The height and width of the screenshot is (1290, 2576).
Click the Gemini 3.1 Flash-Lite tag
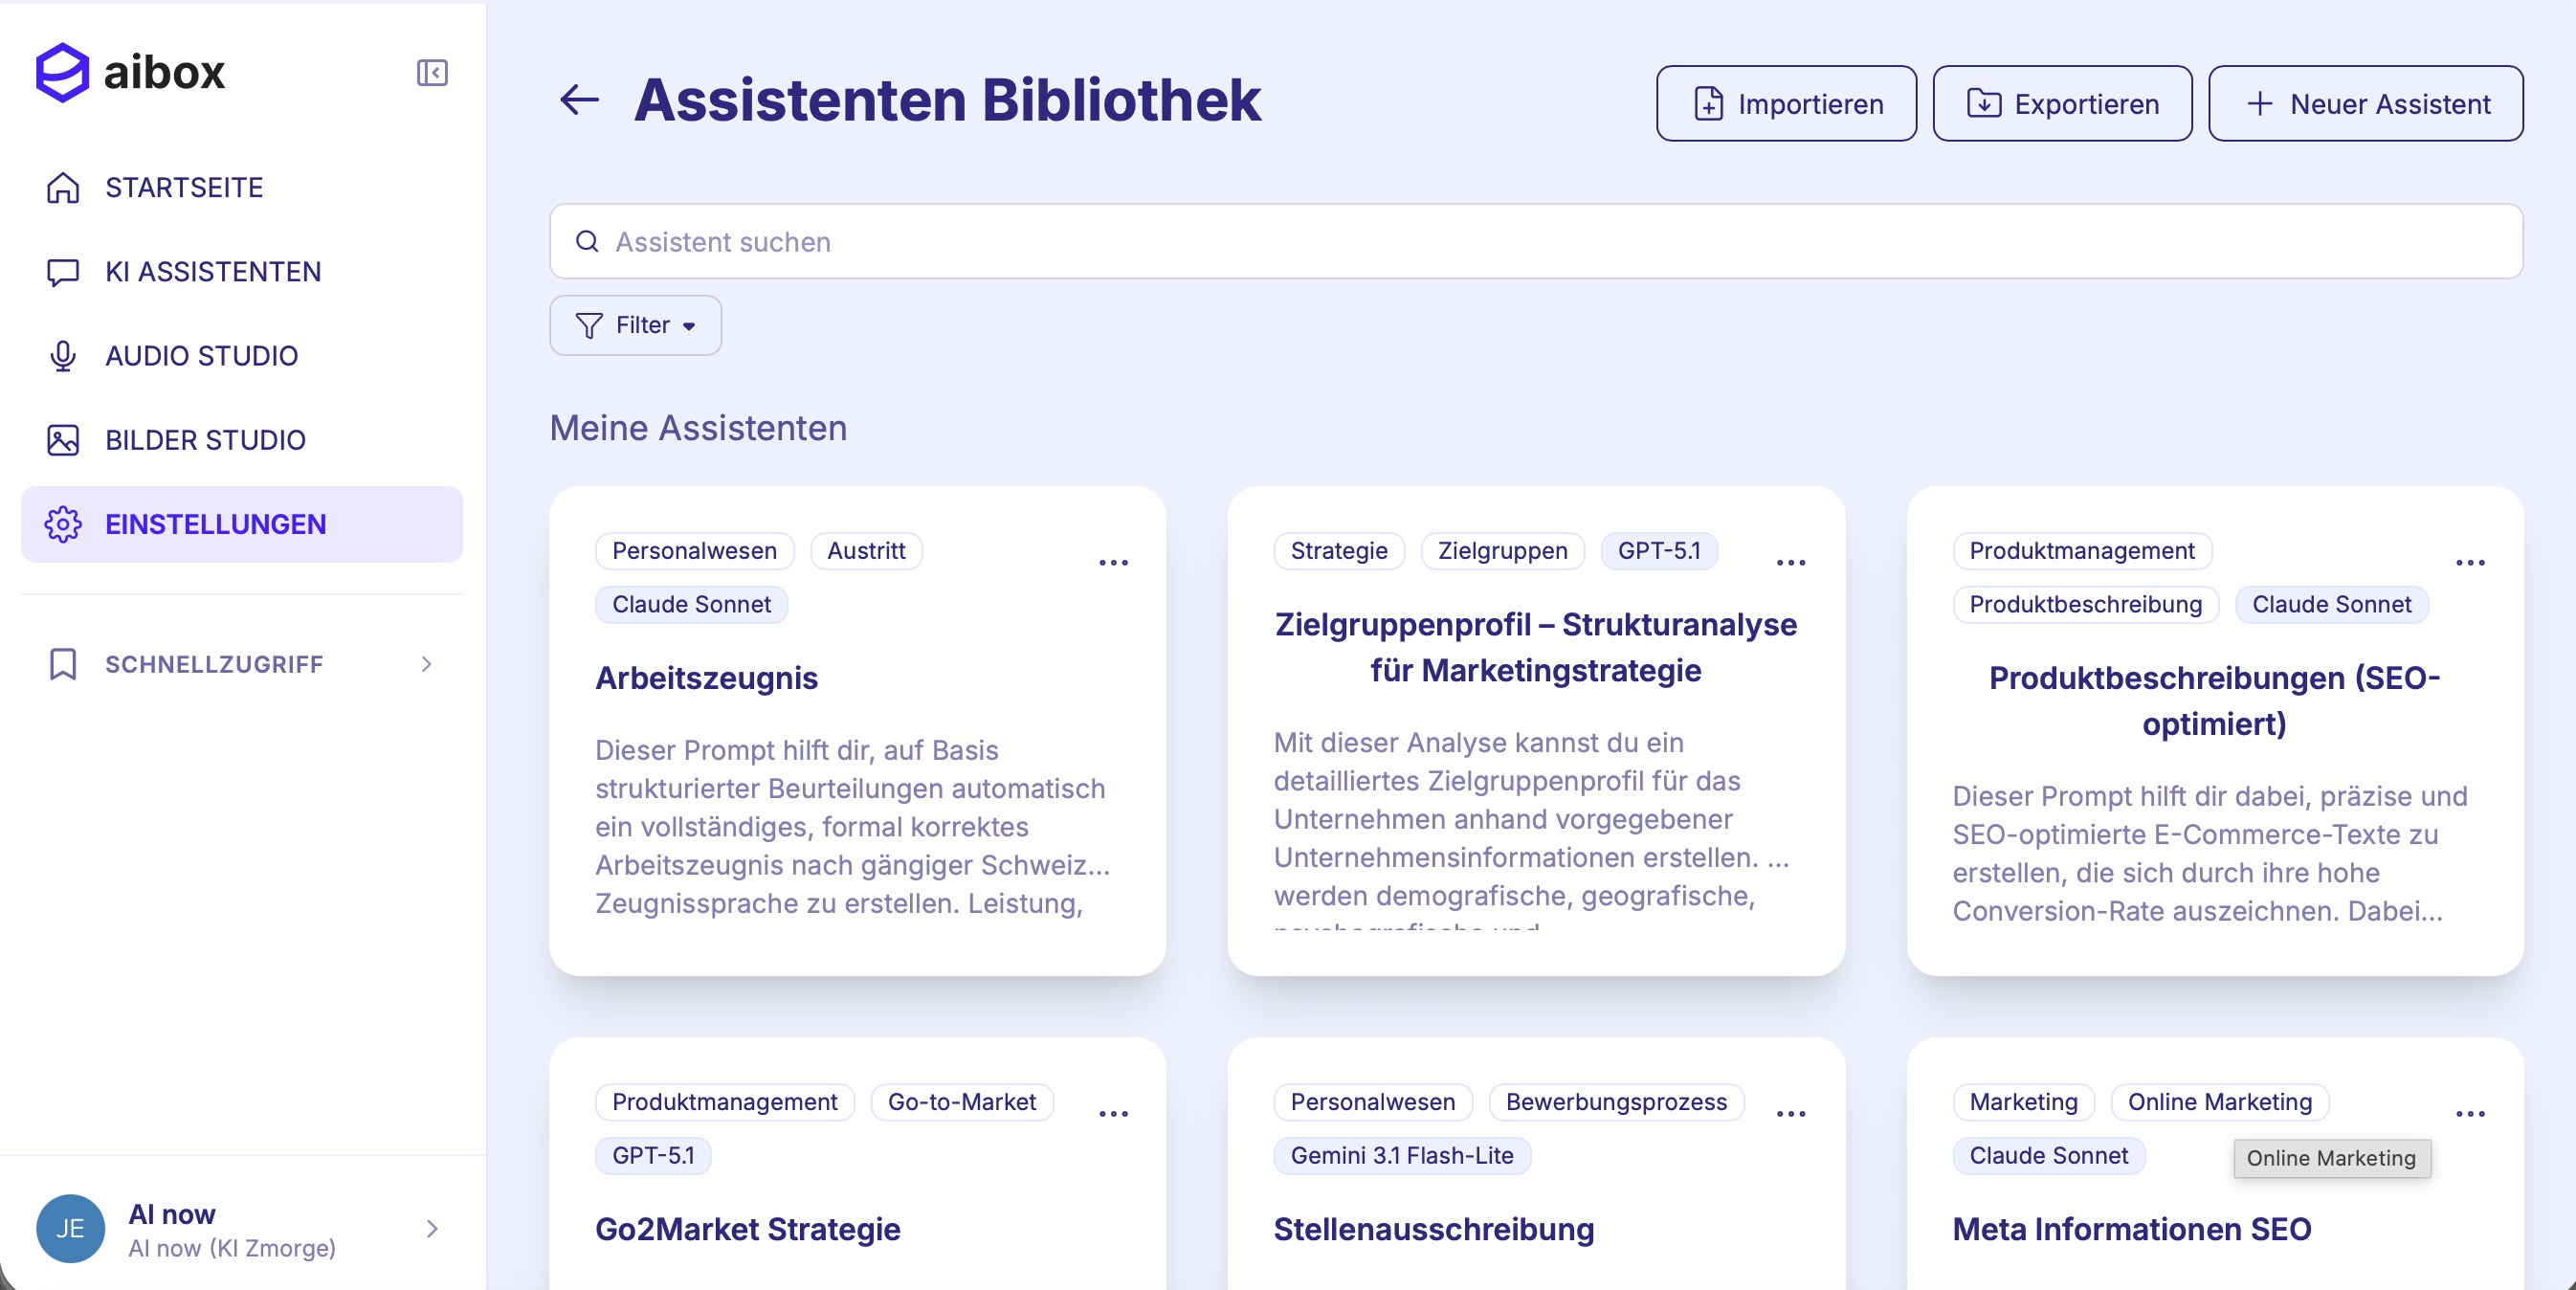click(1401, 1156)
